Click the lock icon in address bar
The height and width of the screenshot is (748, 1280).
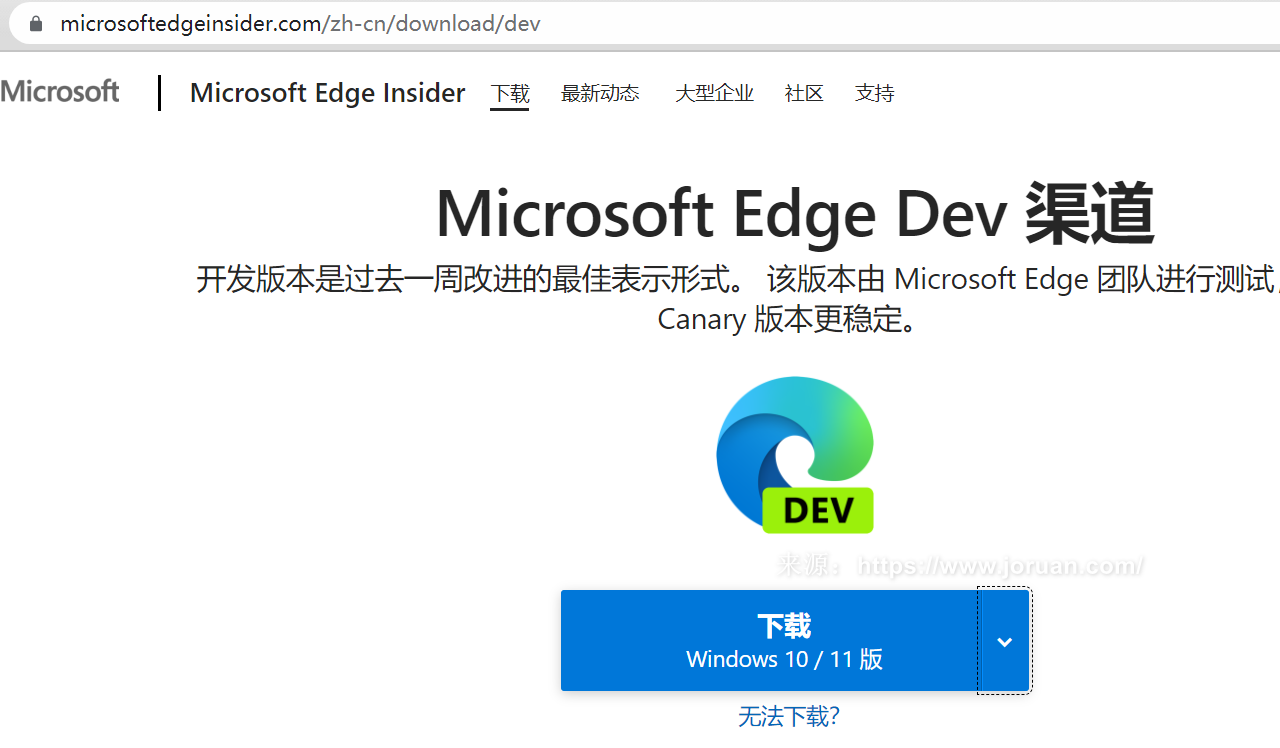pyautogui.click(x=36, y=23)
